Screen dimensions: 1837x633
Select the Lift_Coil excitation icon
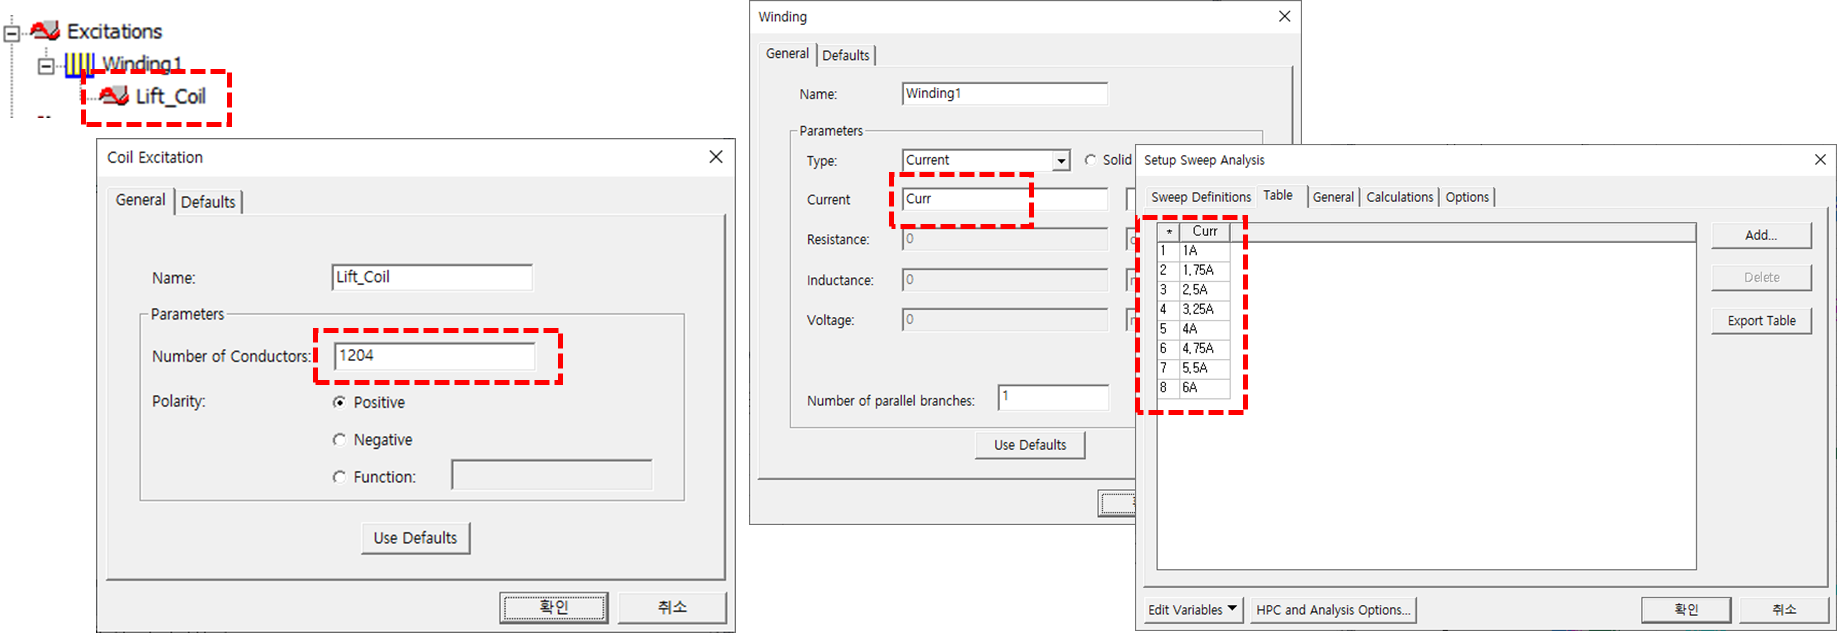click(114, 96)
